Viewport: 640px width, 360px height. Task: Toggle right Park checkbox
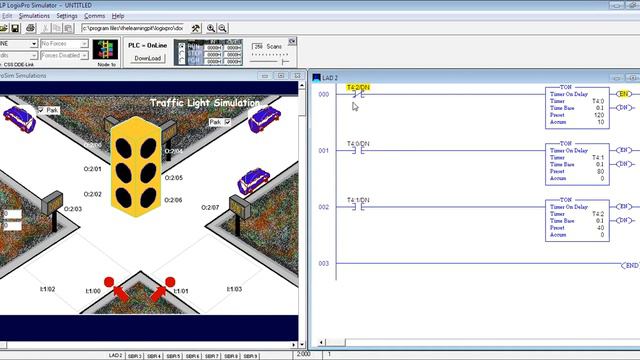227,122
